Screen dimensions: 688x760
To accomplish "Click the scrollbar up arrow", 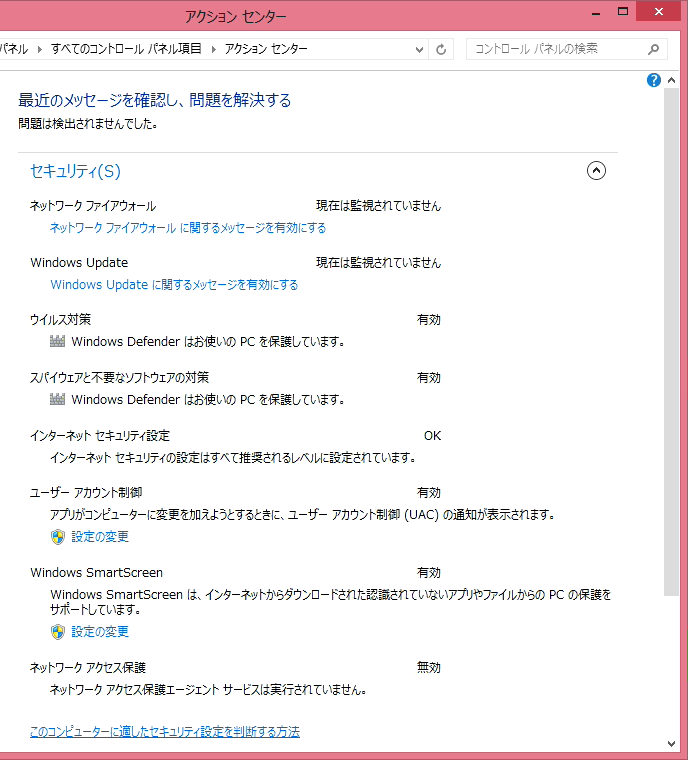I will pos(671,80).
